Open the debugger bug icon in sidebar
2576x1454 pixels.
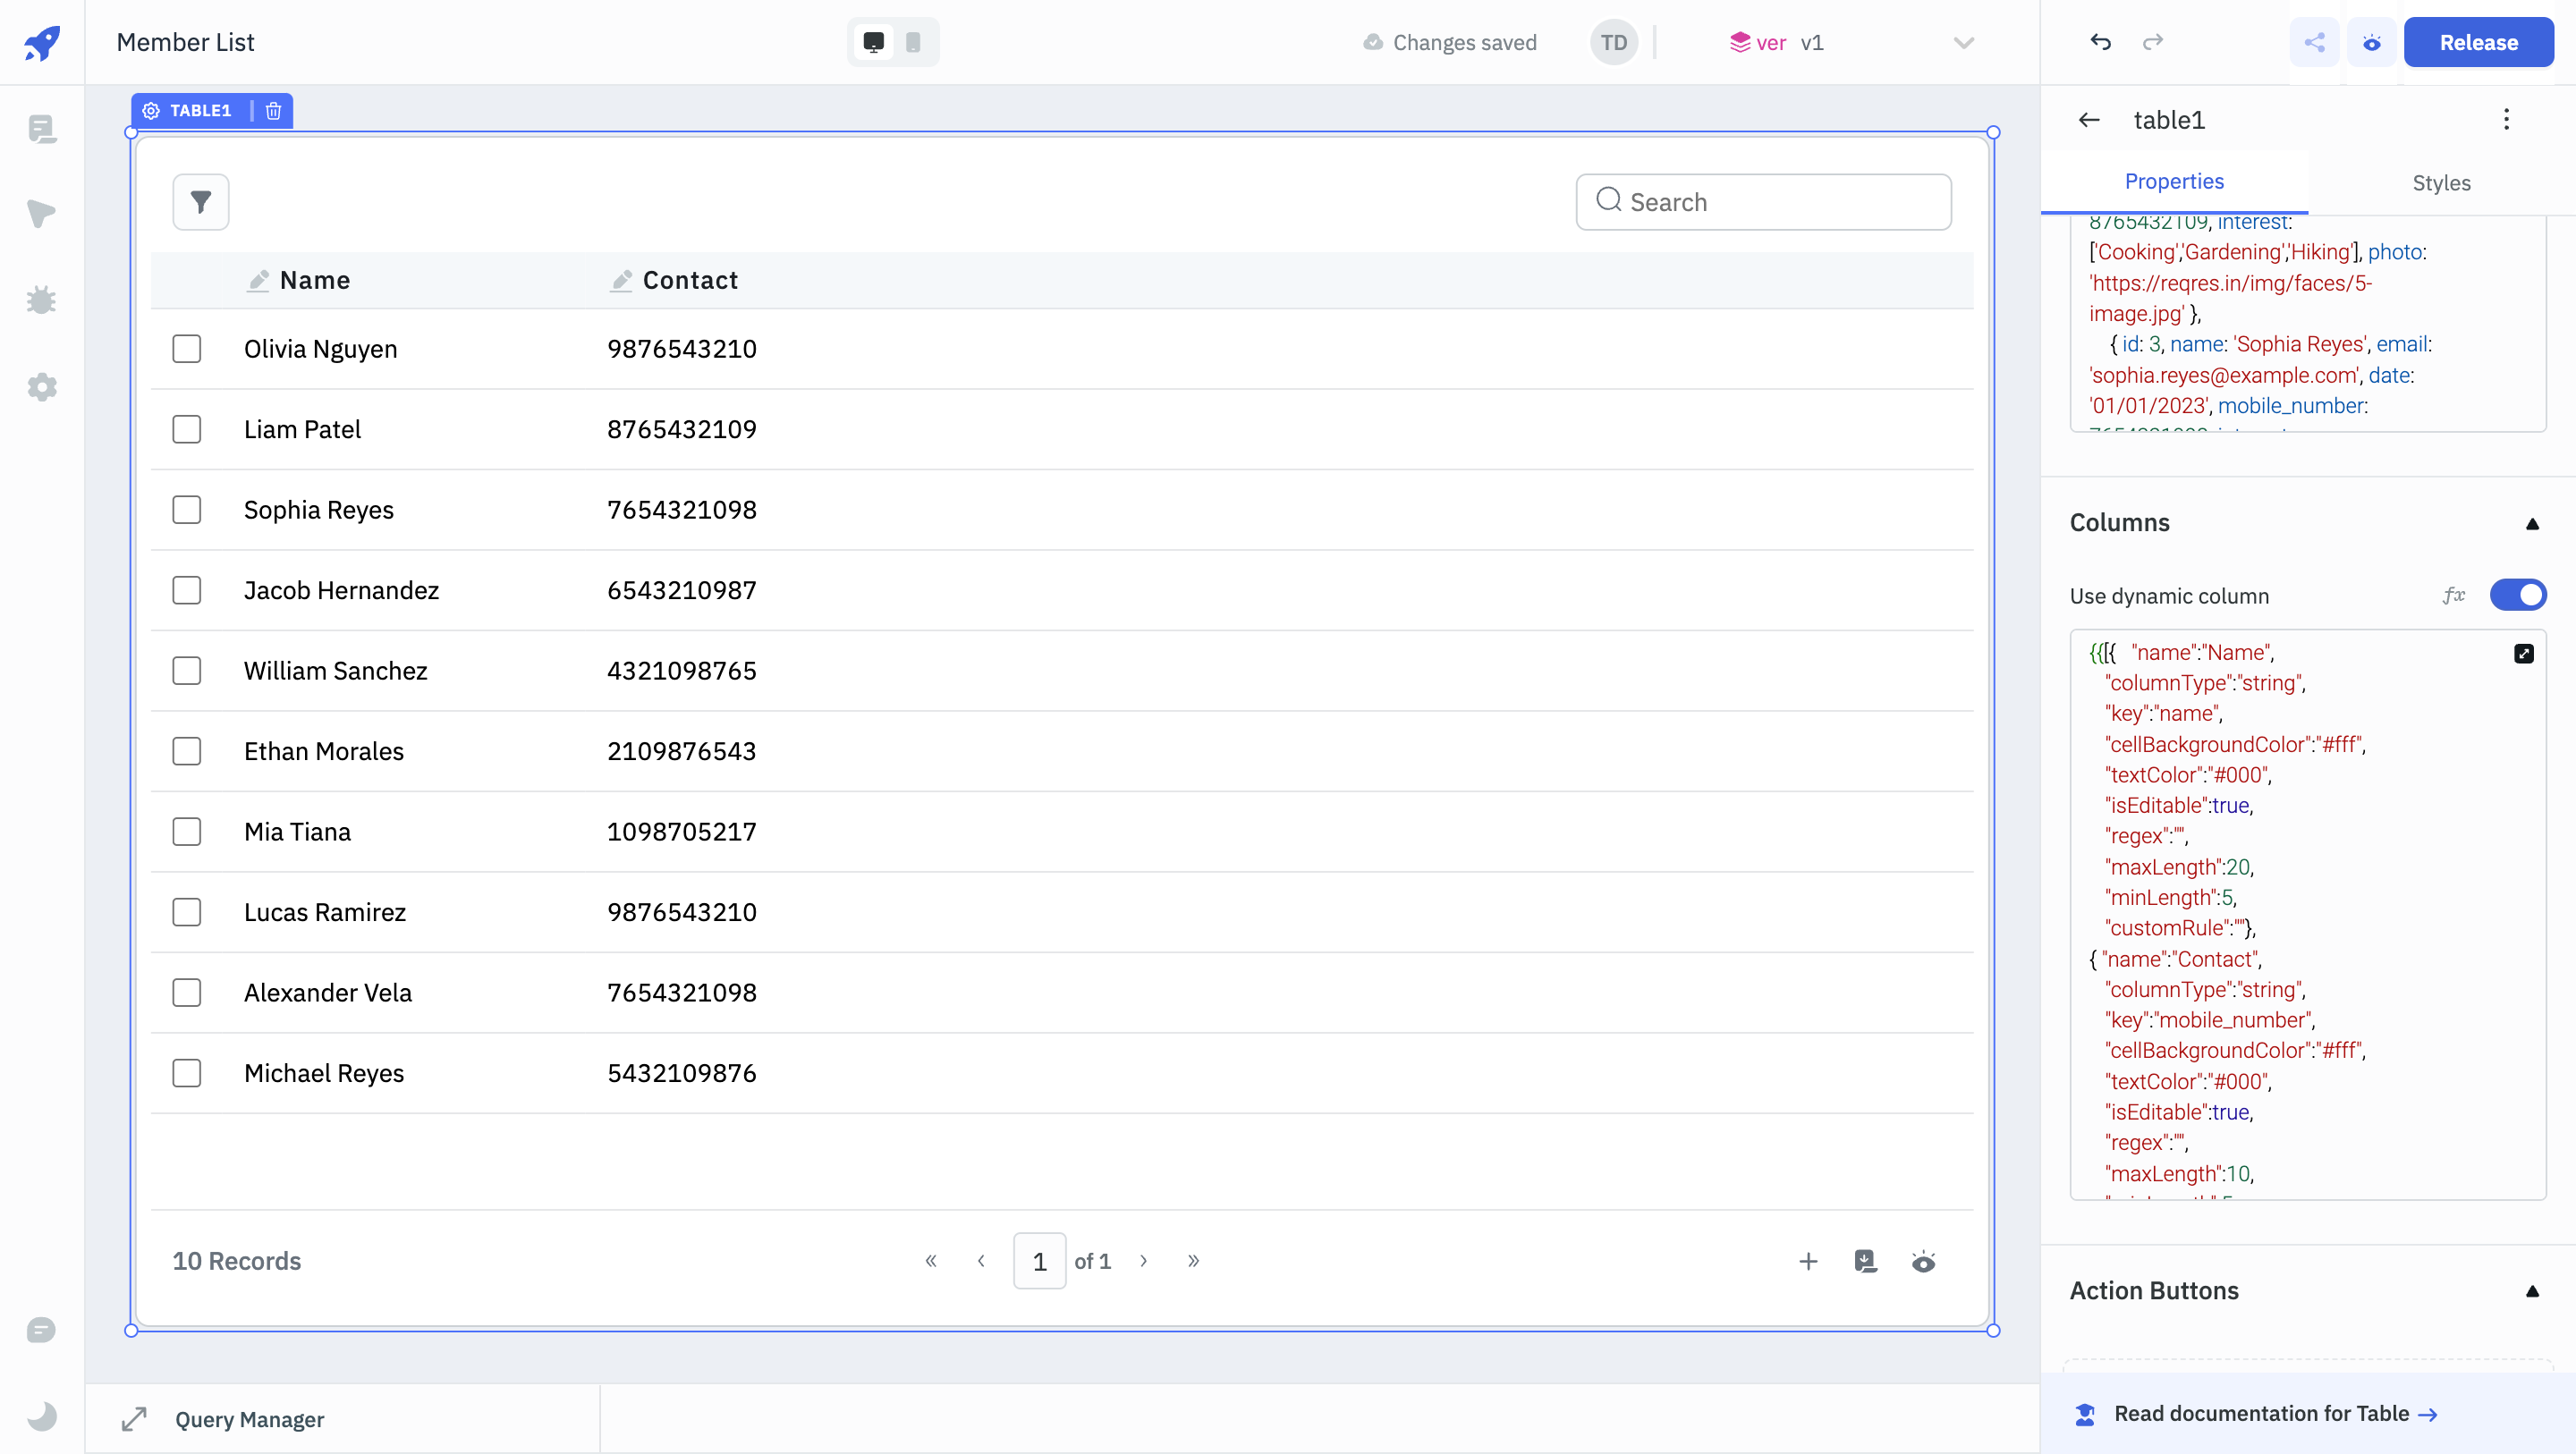(42, 300)
